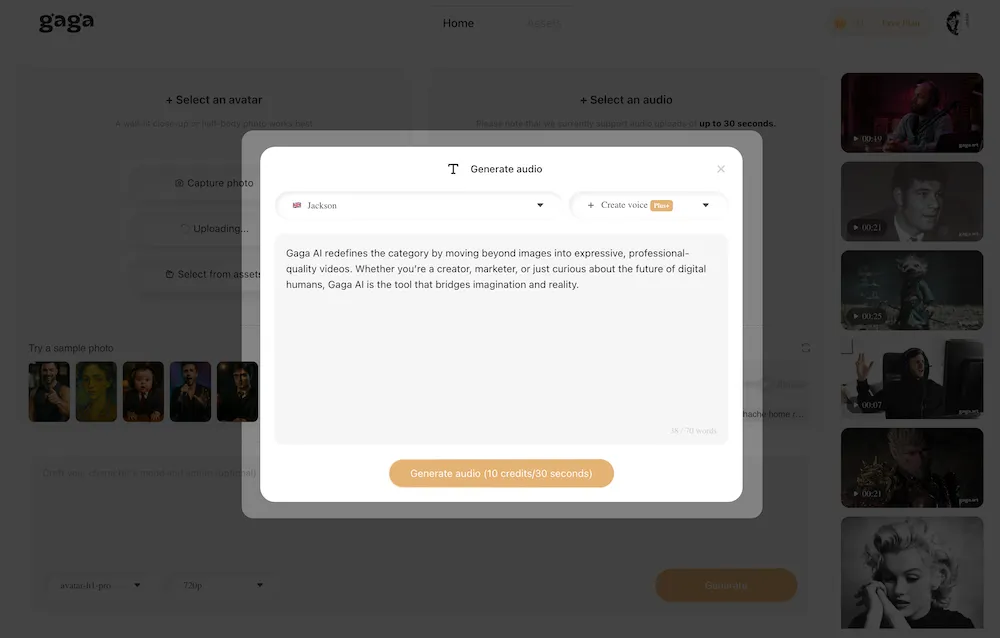Open the user profile avatar
The width and height of the screenshot is (1000, 638).
tap(953, 23)
